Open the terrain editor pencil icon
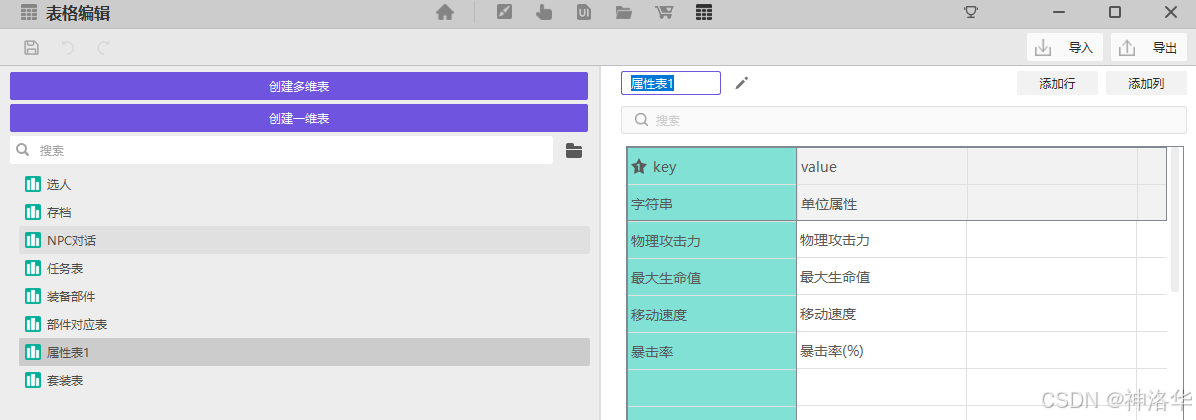The height and width of the screenshot is (420, 1196). pos(504,12)
